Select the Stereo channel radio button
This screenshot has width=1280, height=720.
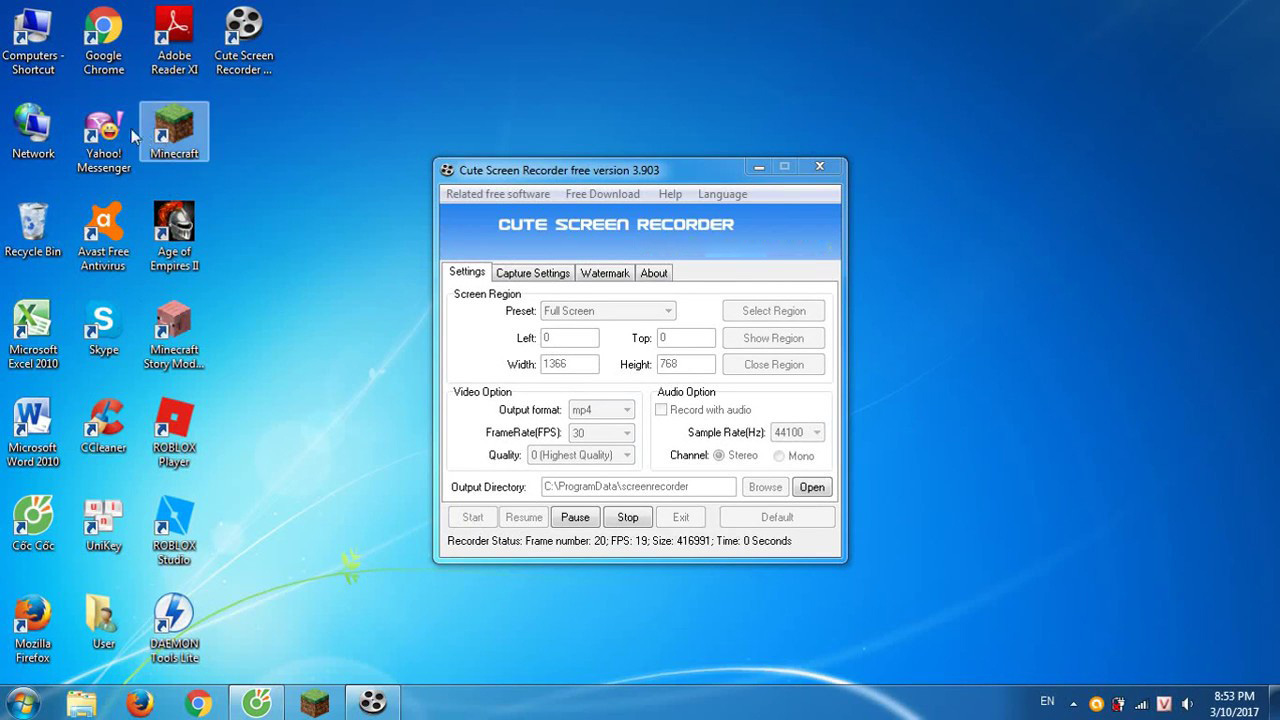(718, 456)
